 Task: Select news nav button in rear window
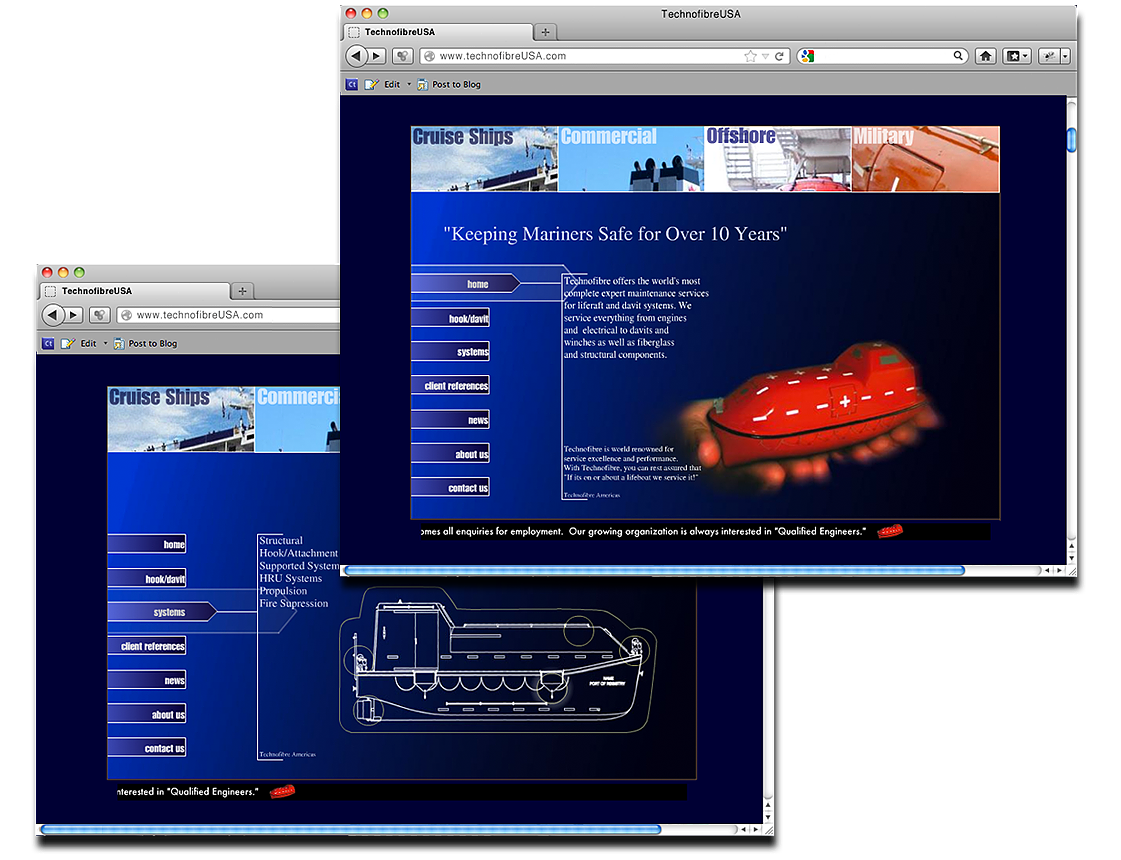coord(147,680)
